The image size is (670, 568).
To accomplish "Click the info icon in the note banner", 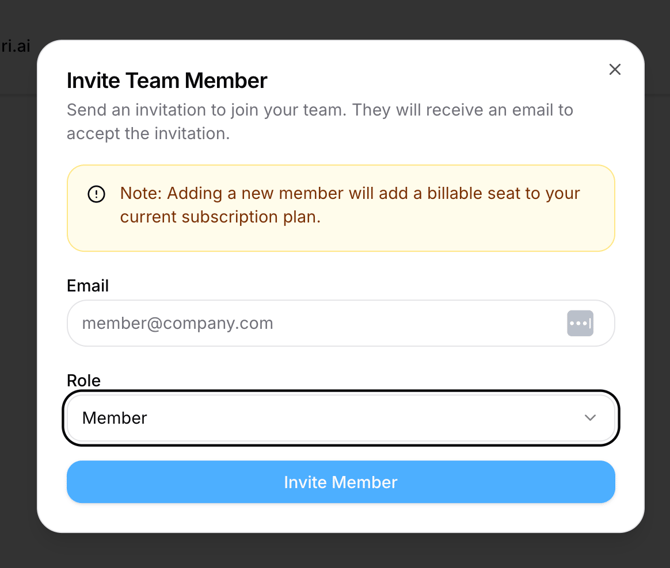I will [x=96, y=194].
